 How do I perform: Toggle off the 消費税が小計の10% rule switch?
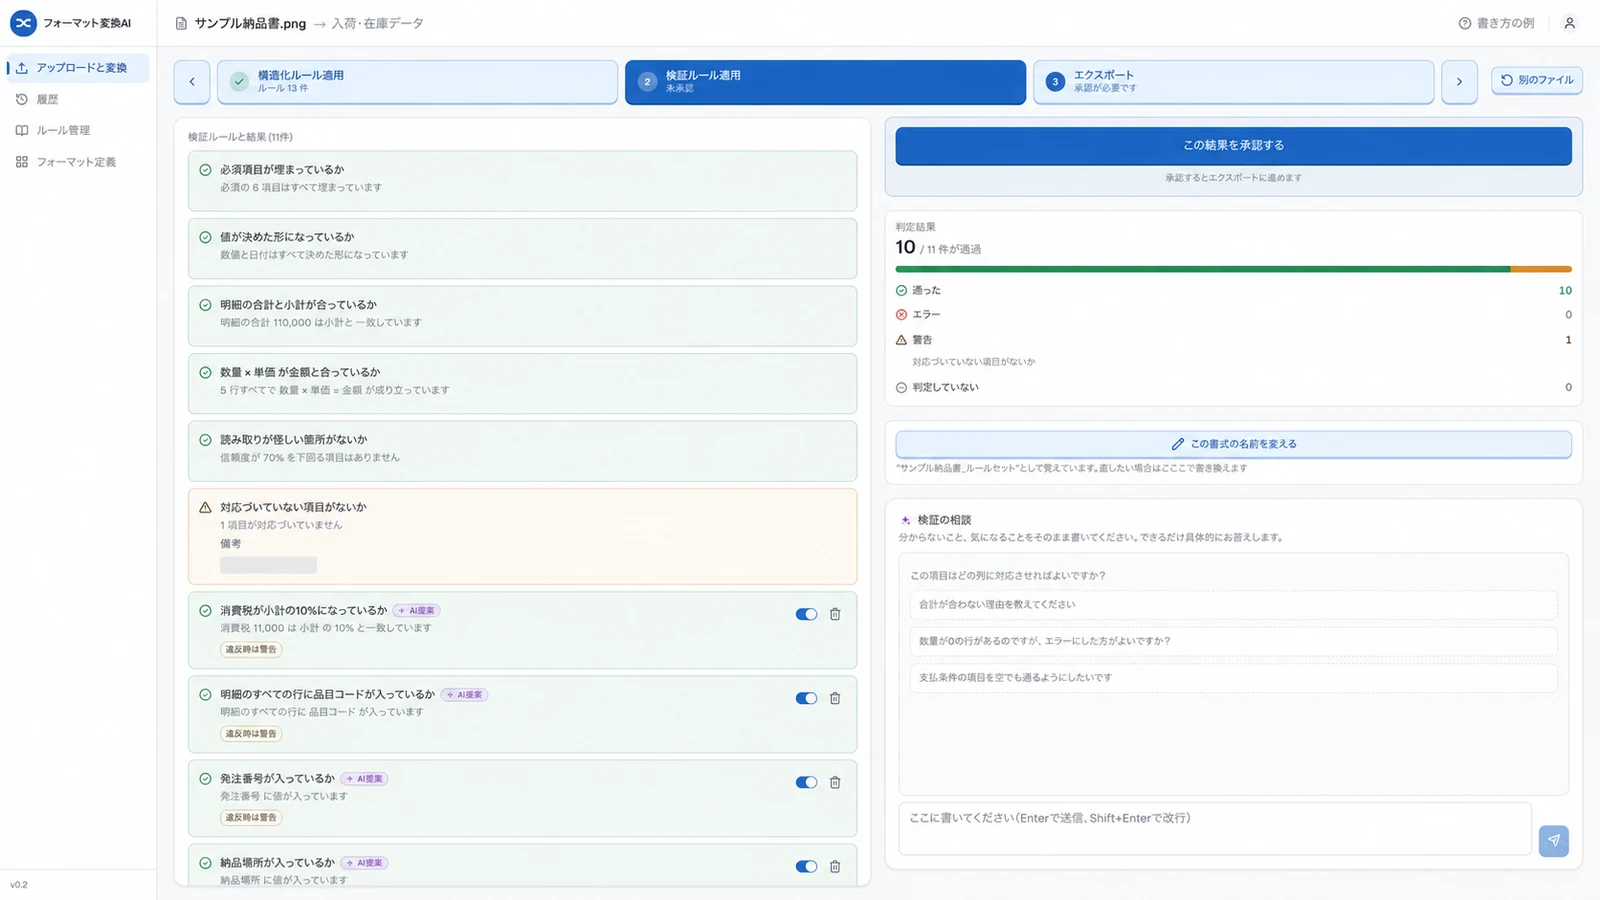806,614
